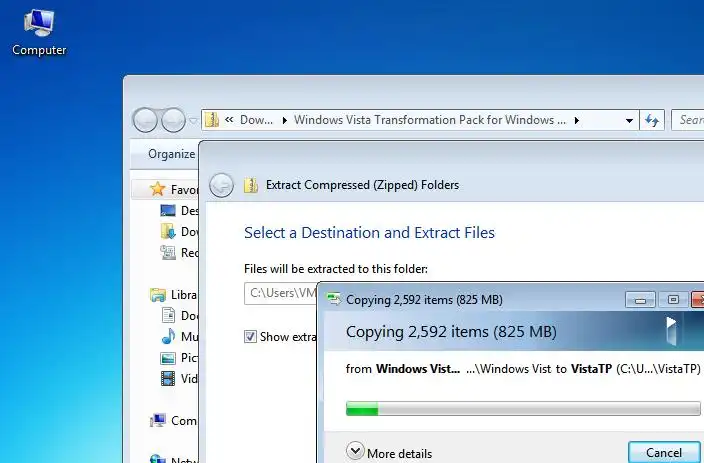Select the Dow... breadcrumb in address bar

pos(256,120)
